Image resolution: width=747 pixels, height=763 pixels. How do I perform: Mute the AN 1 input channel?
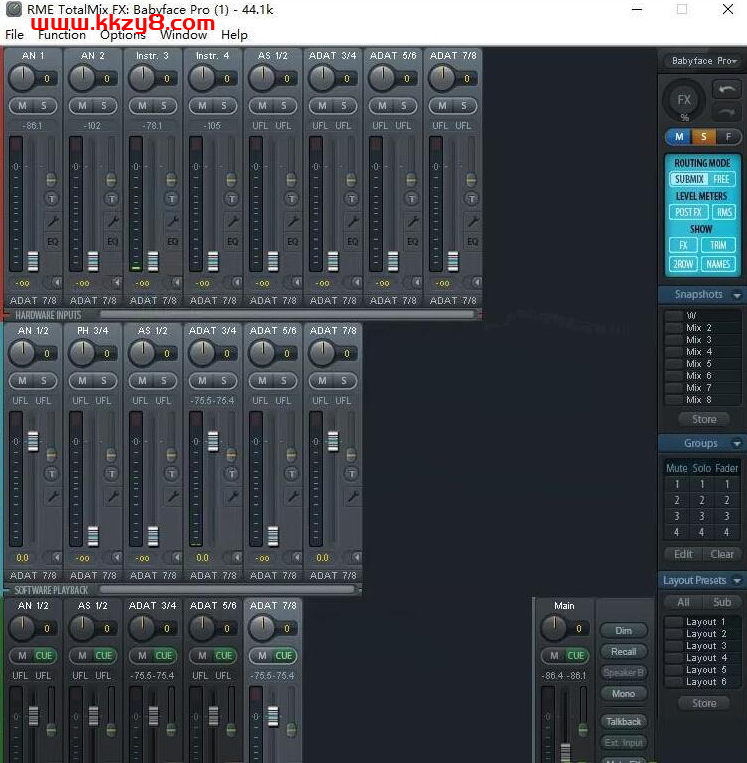22,106
